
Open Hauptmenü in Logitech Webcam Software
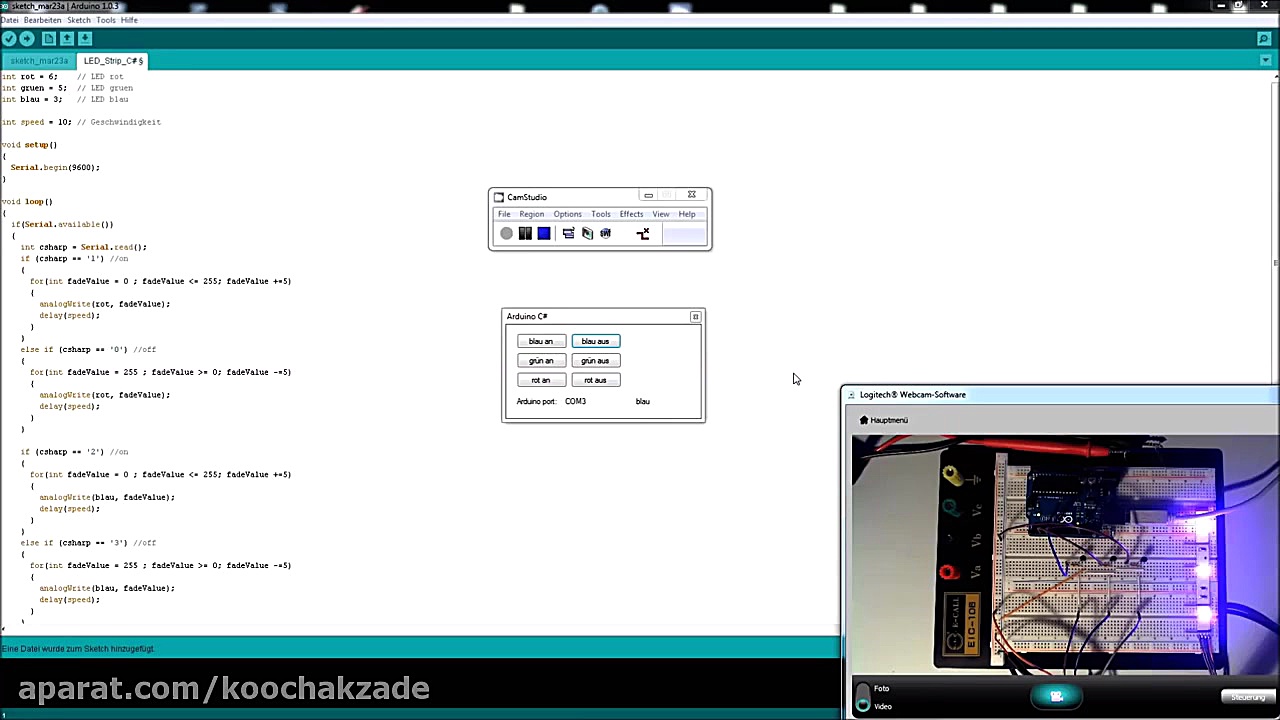coord(888,419)
